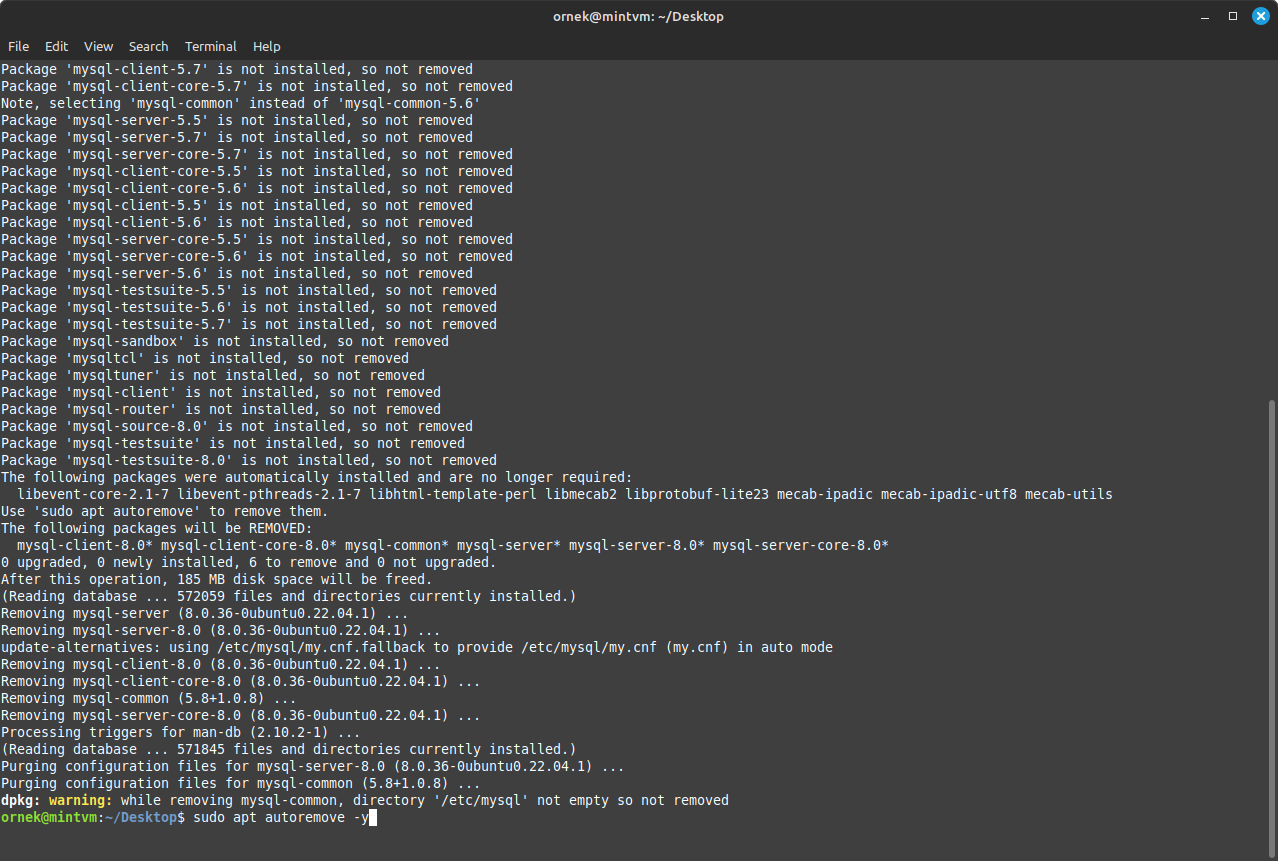Click the terminal vertical scrollbar handle
Viewport: 1278px width, 861px height.
1272,627
